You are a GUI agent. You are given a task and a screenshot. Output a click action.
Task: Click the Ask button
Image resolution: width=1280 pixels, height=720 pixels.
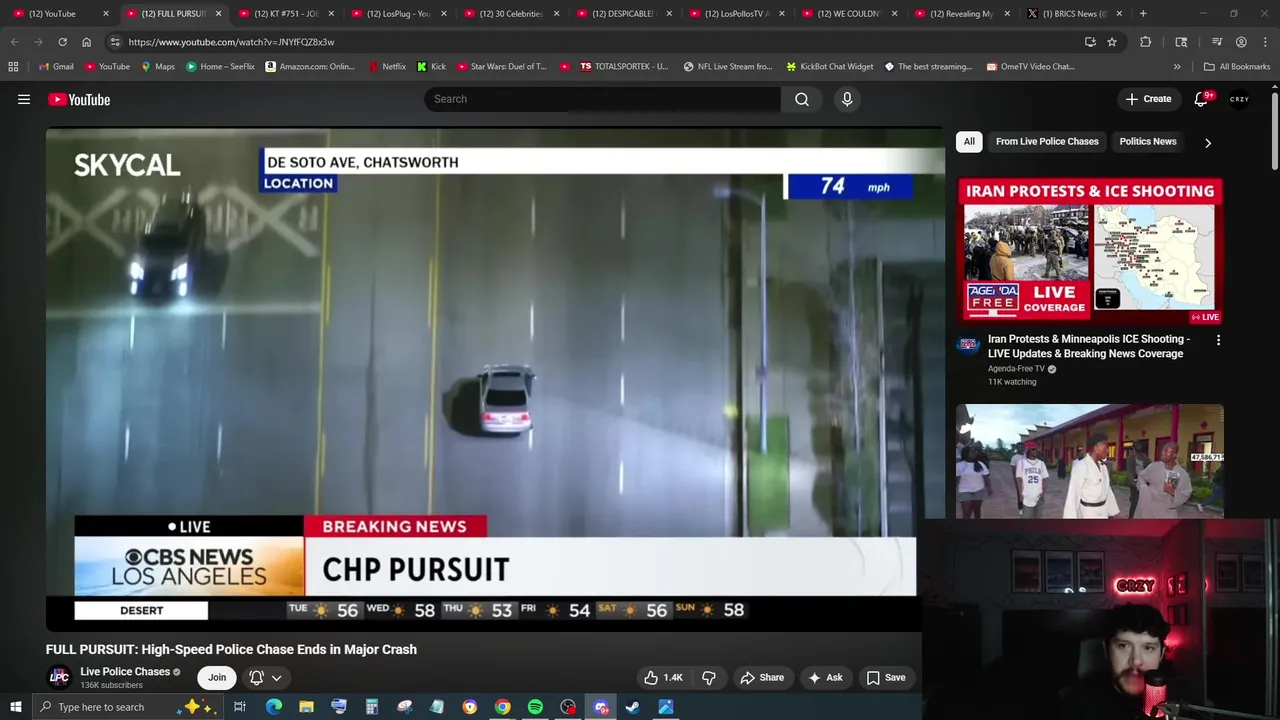825,678
